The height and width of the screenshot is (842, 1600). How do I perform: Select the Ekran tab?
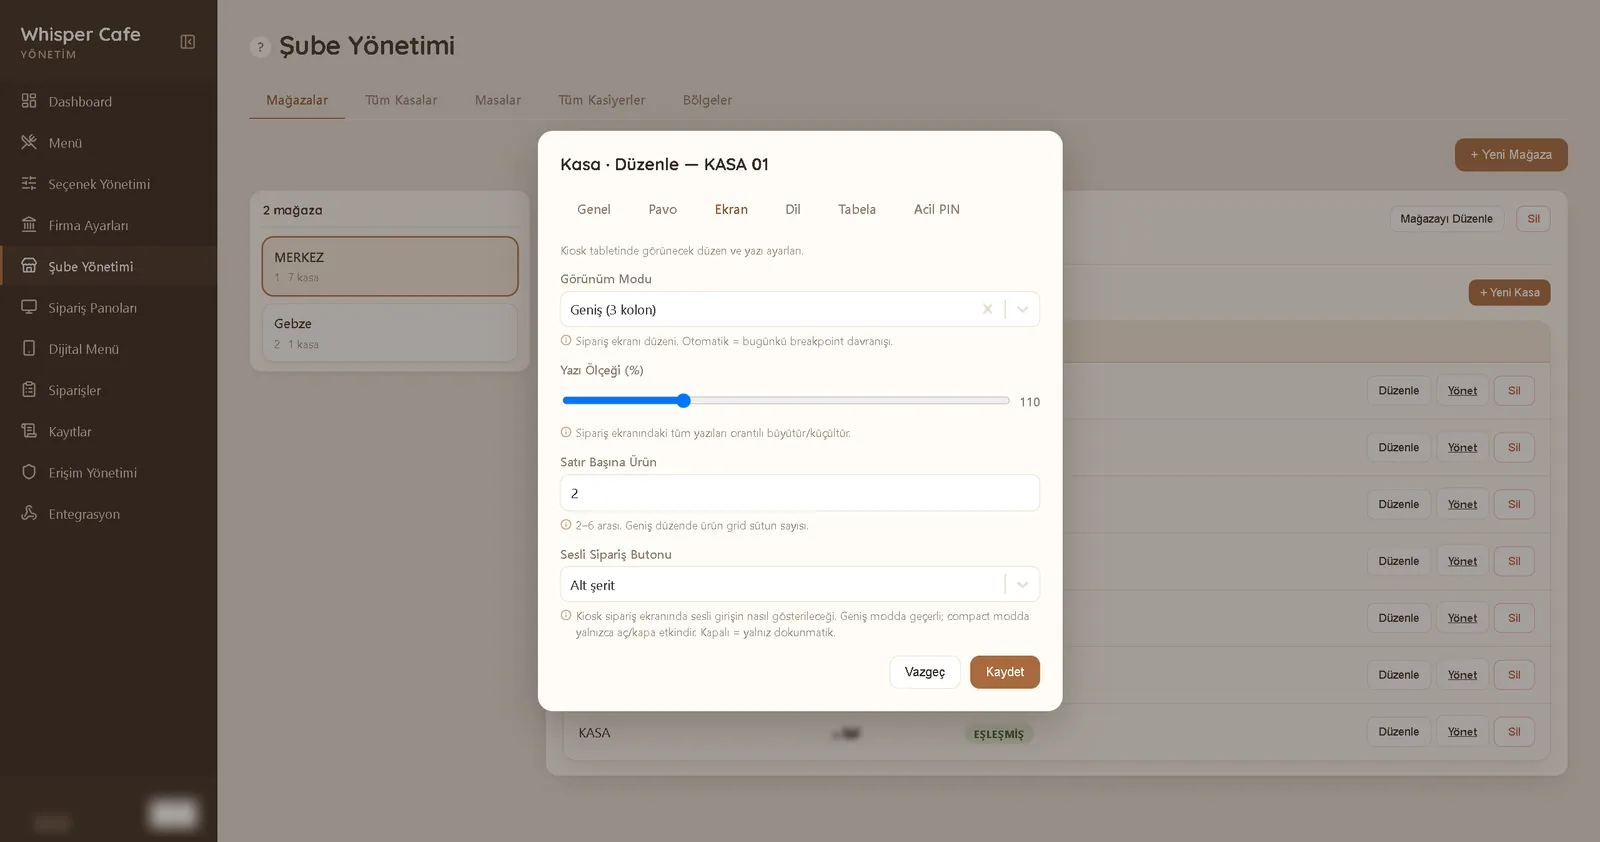click(x=731, y=209)
